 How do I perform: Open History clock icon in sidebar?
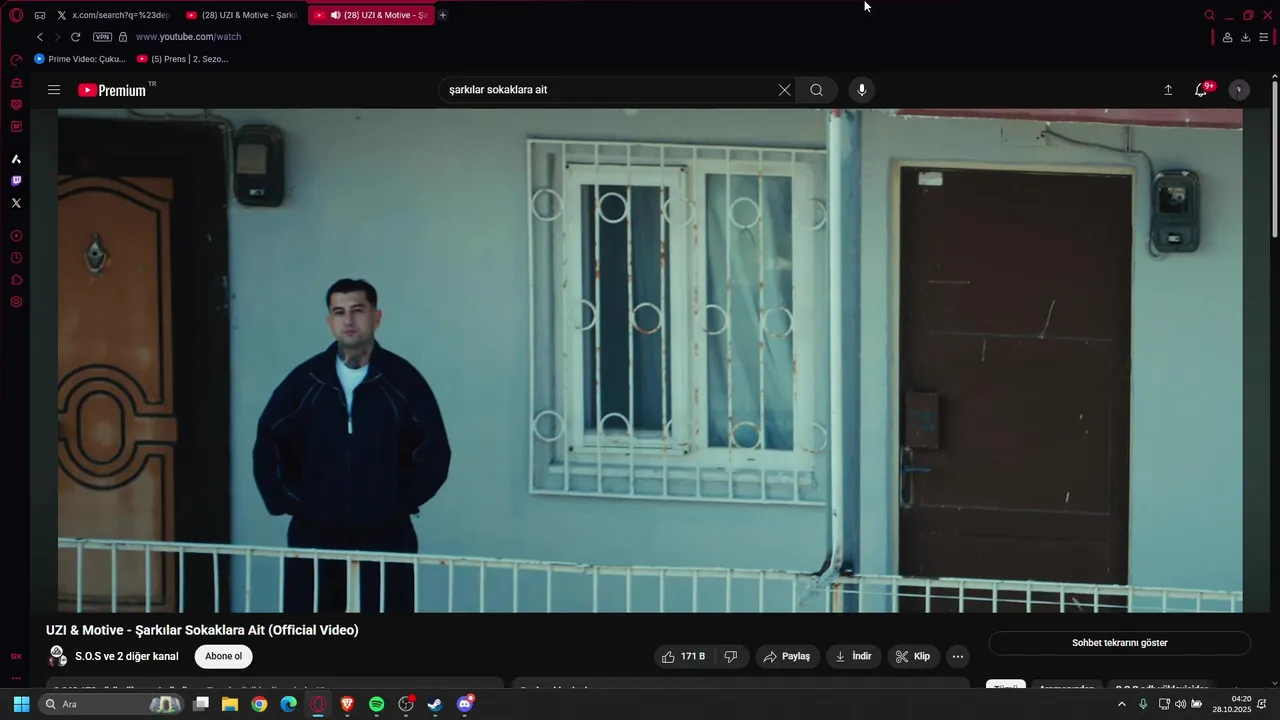16,258
